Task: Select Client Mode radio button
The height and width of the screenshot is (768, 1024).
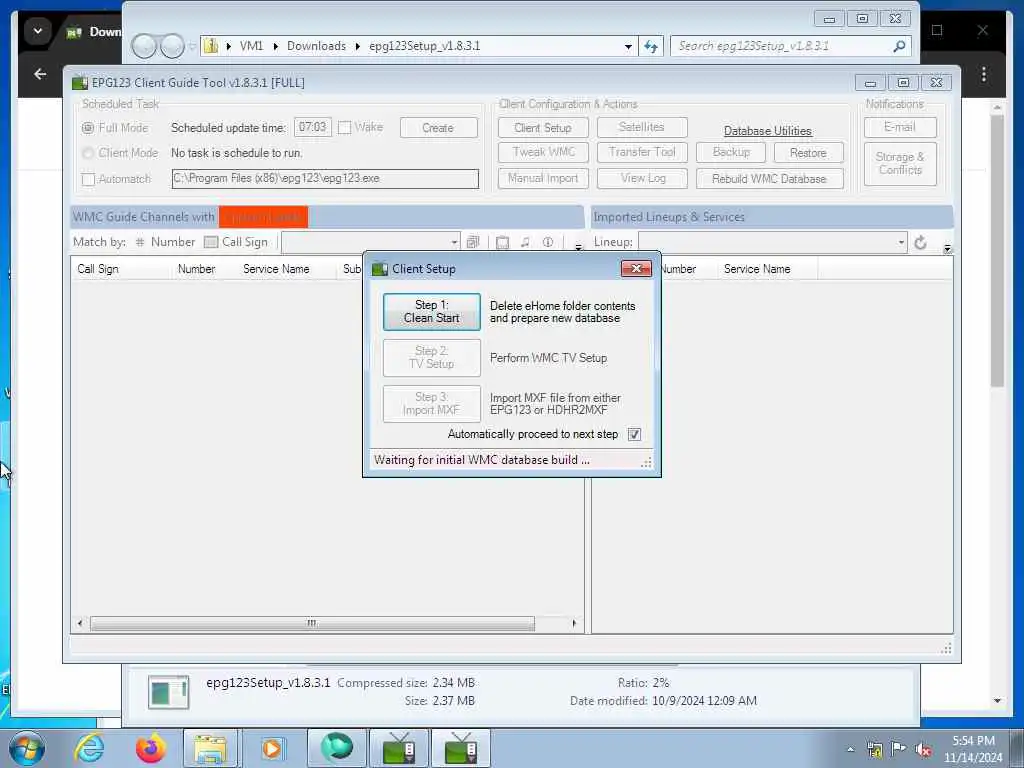Action: point(88,153)
